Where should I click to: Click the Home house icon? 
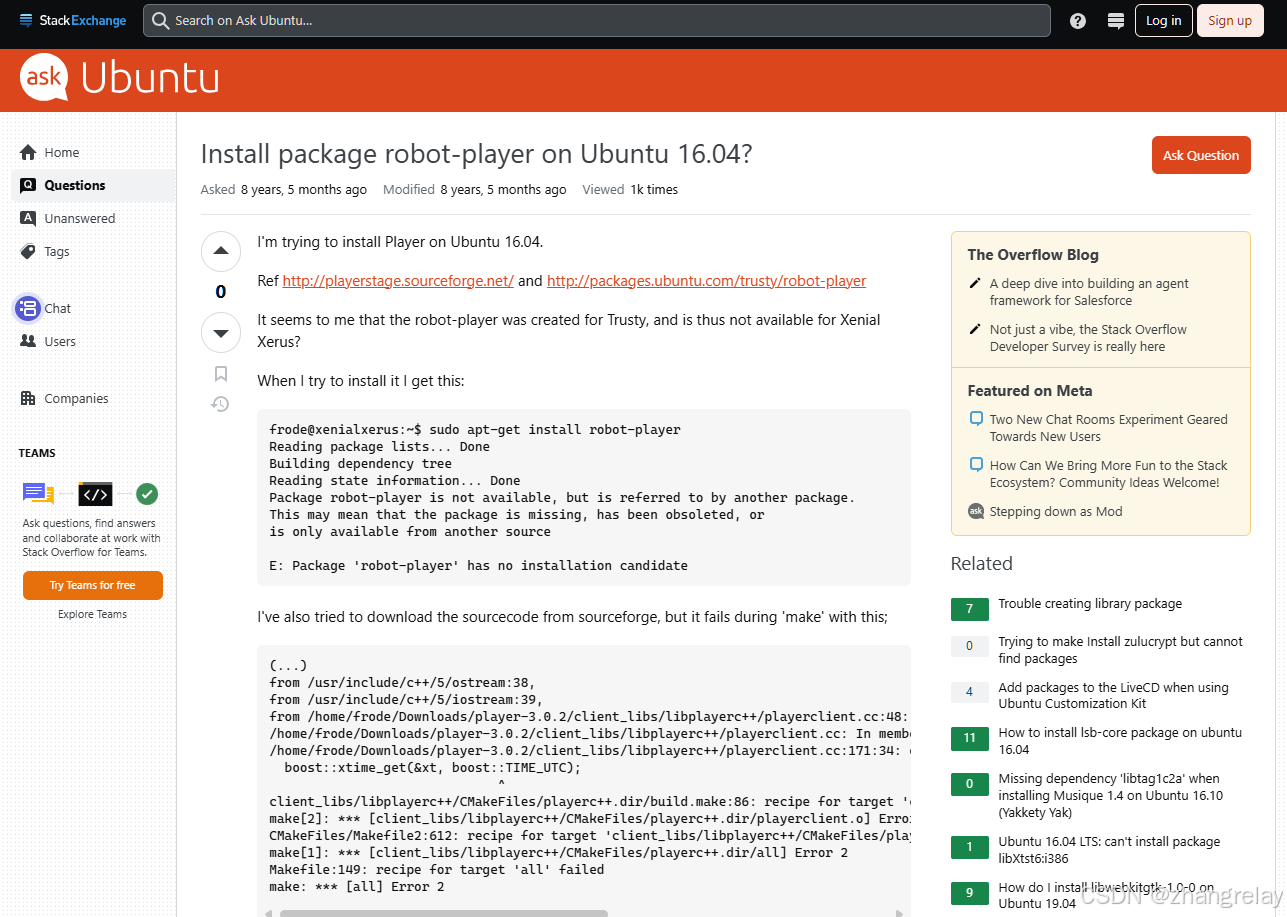(28, 152)
